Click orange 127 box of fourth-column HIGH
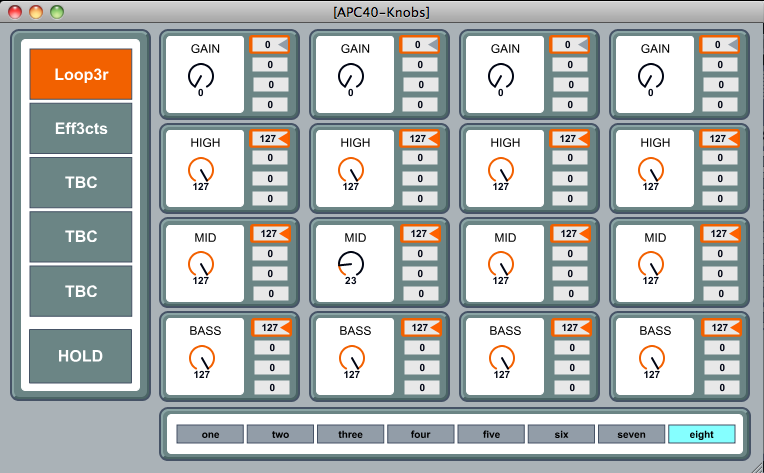The height and width of the screenshot is (473, 764). click(720, 139)
